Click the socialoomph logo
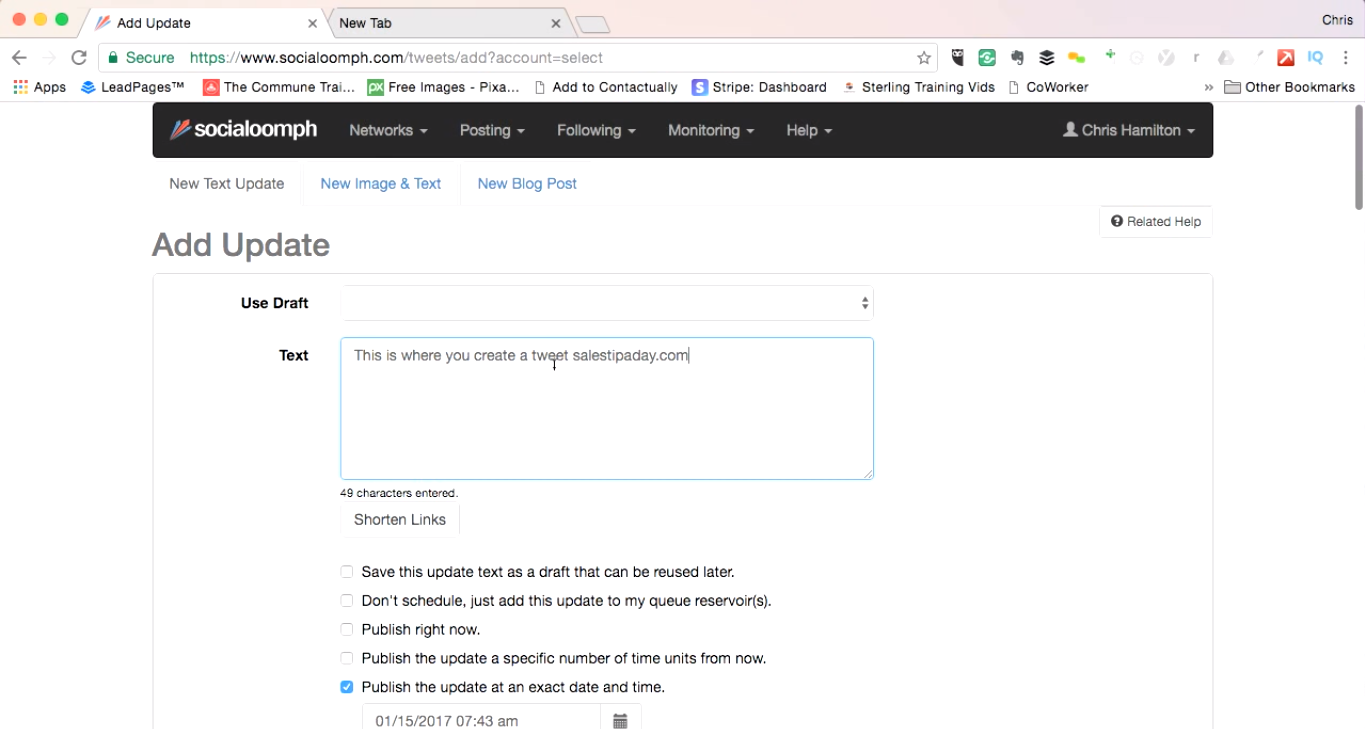Screen dimensions: 1365x729 243,130
